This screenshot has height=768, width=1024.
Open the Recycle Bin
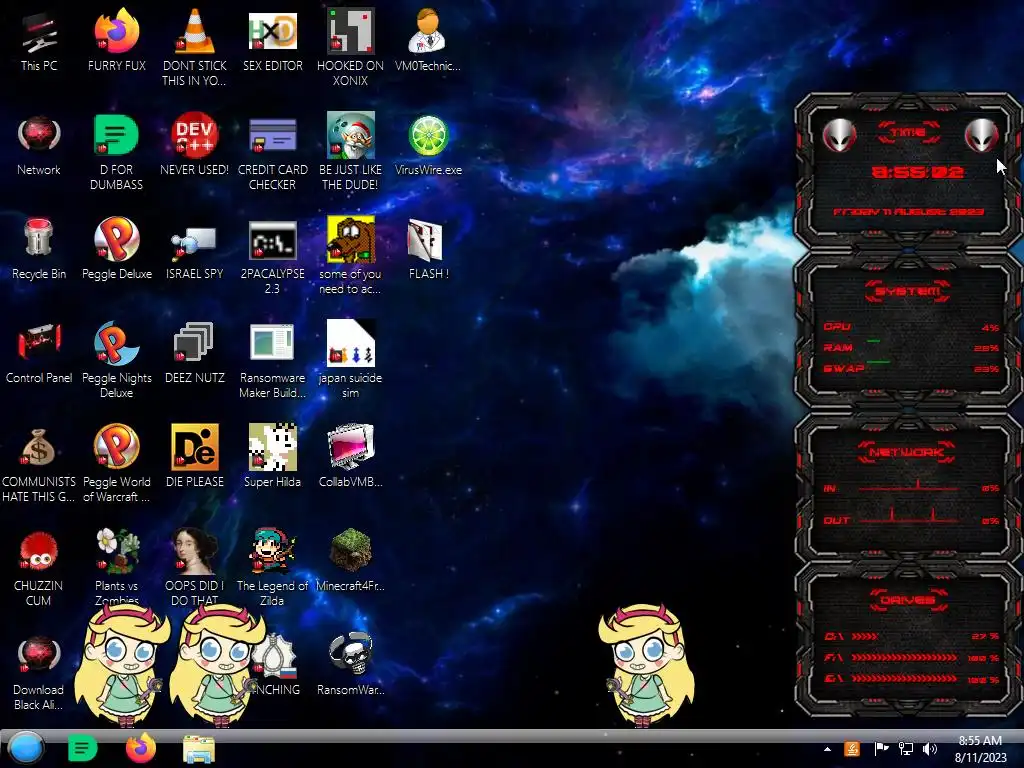(39, 249)
